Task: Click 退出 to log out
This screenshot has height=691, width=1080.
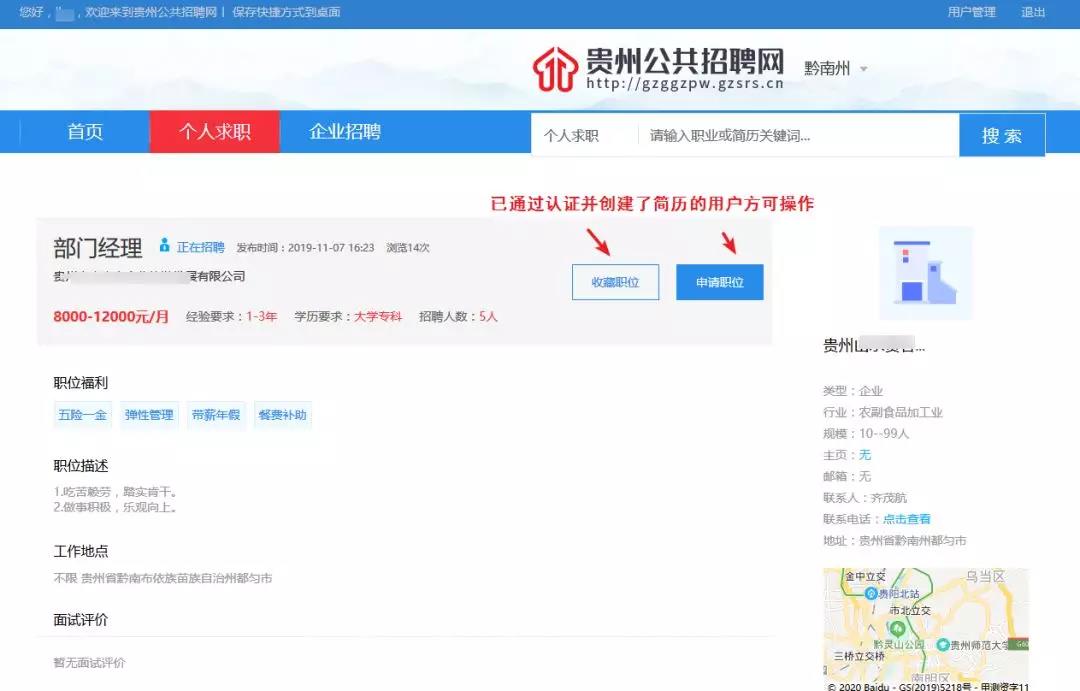Action: click(1034, 12)
